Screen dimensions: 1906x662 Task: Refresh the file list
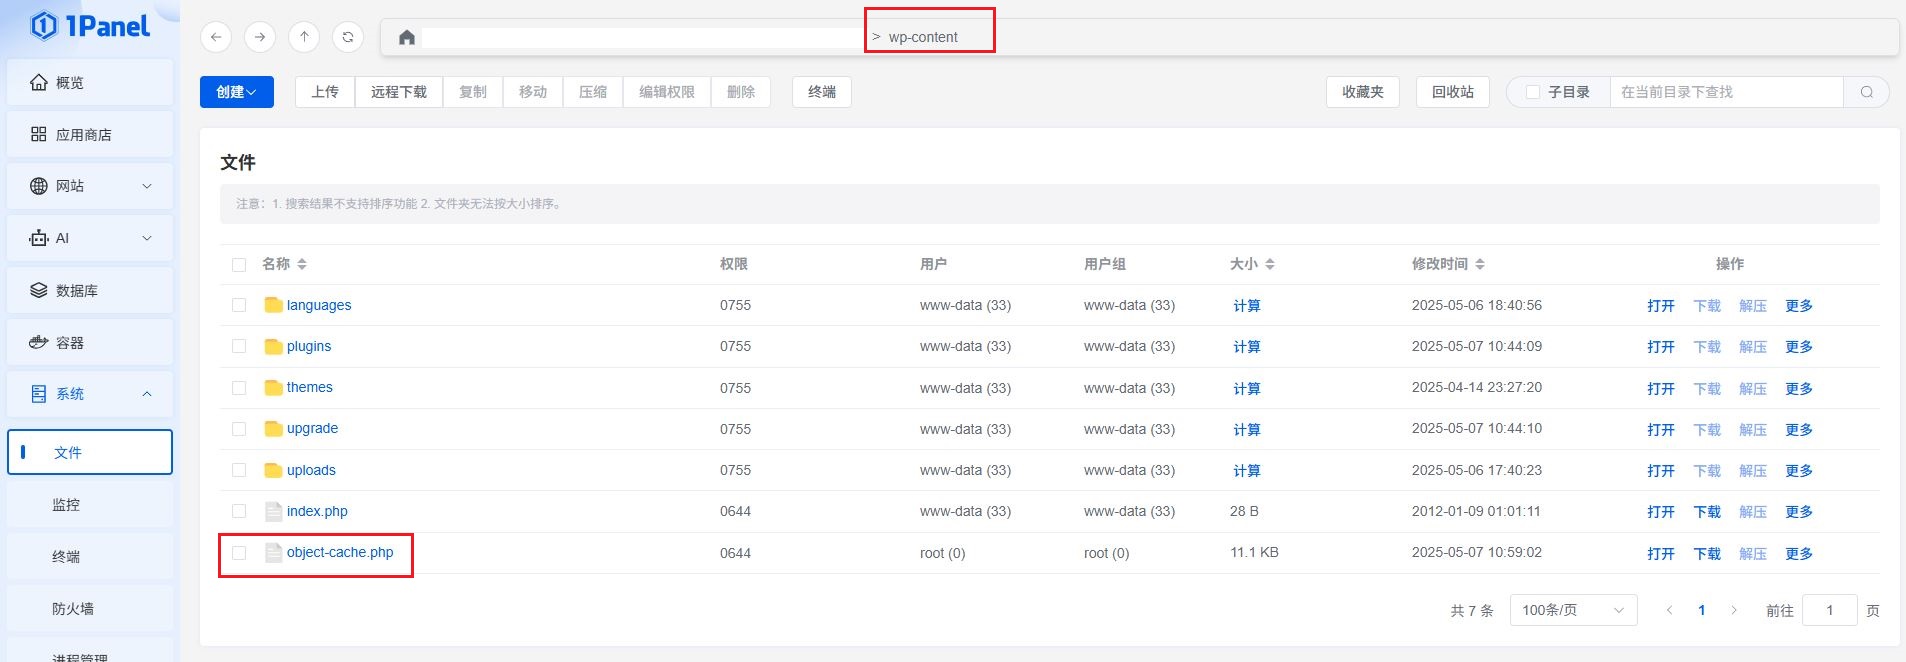pyautogui.click(x=348, y=37)
